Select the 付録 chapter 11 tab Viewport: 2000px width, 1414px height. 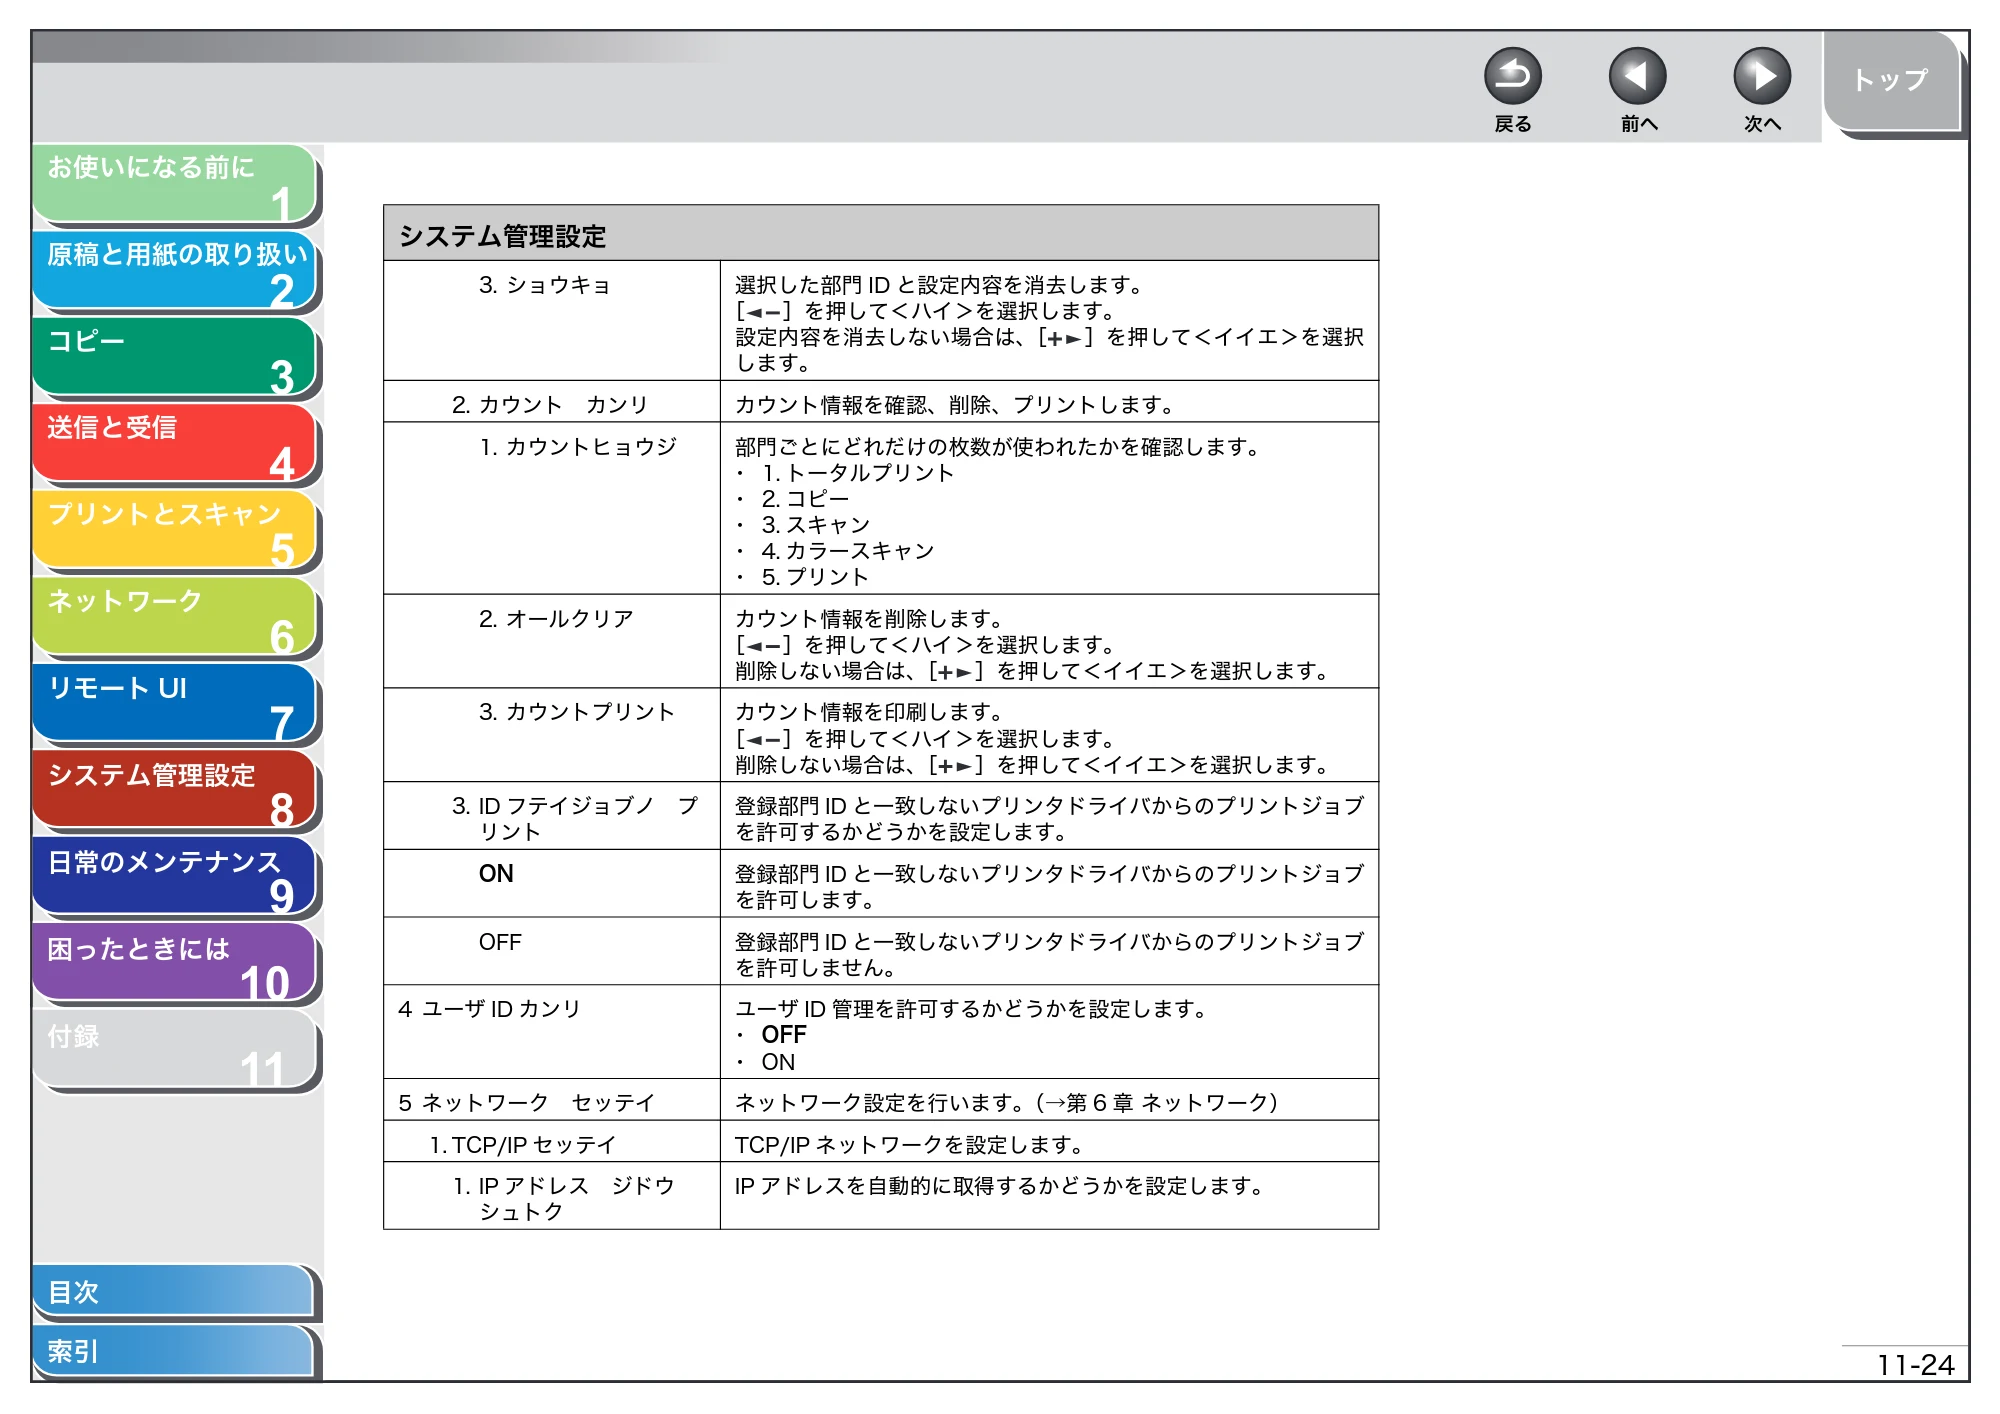[x=175, y=1050]
